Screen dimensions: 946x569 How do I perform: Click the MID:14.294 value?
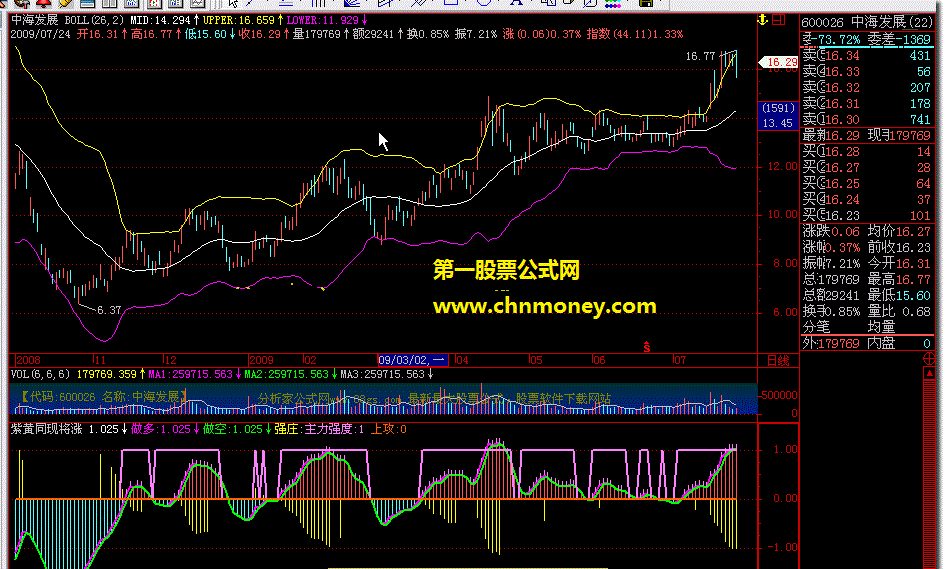point(162,20)
